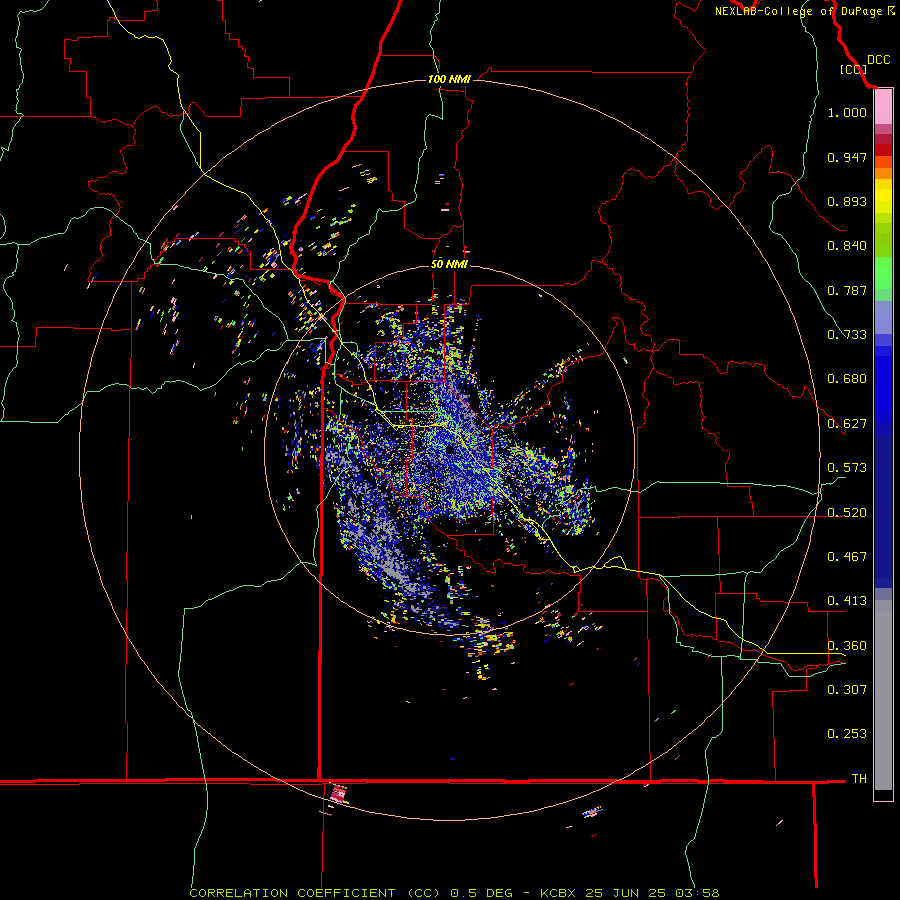The image size is (900, 900).
Task: Click the 0.573 scale value
Action: [x=847, y=467]
